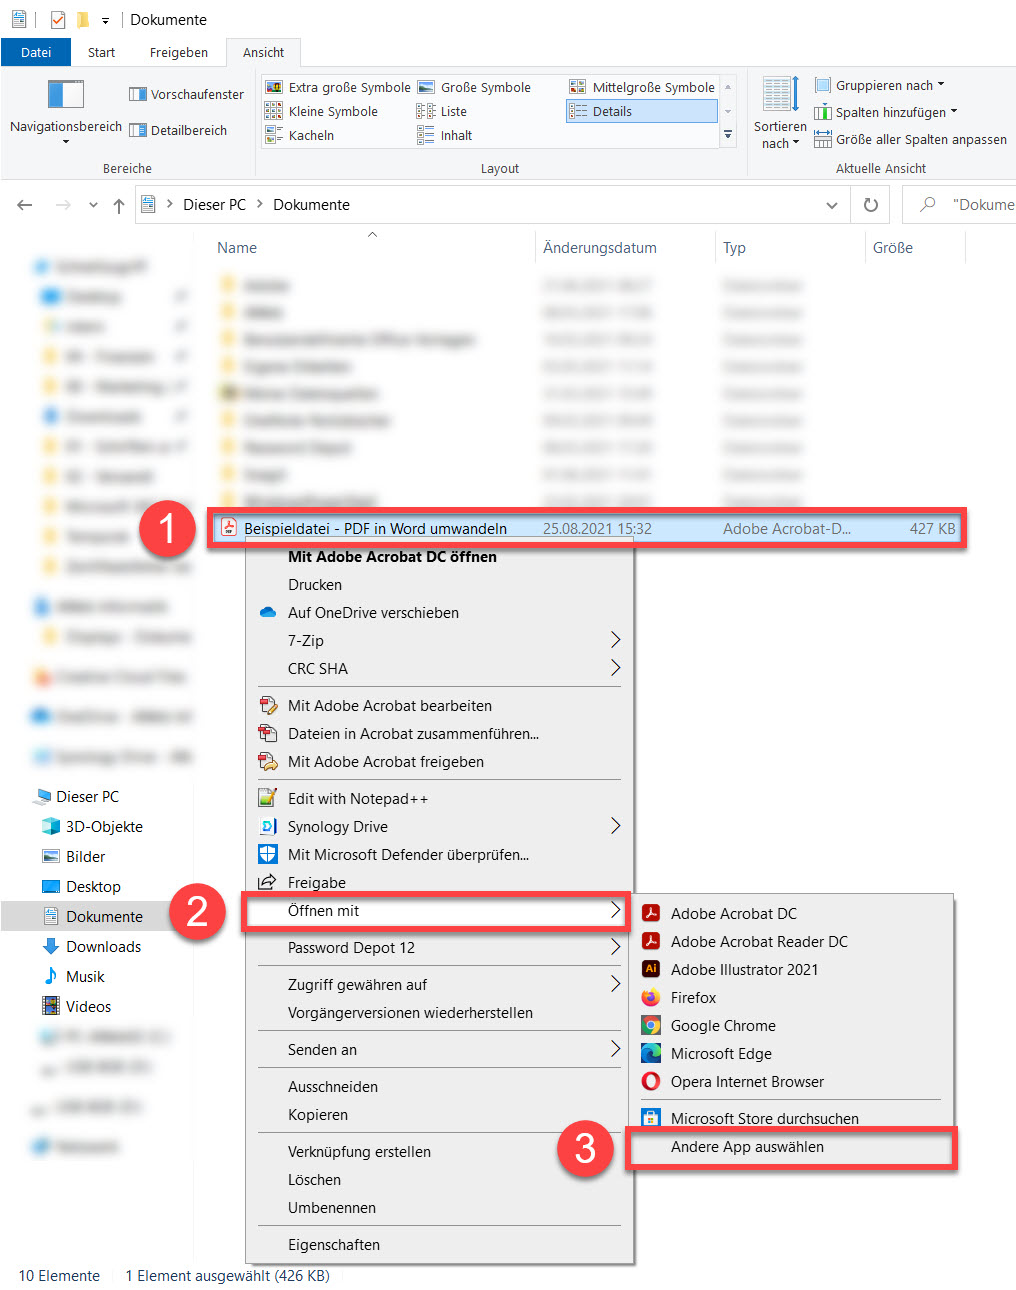The image size is (1016, 1290).
Task: Go up one folder level
Action: point(119,205)
